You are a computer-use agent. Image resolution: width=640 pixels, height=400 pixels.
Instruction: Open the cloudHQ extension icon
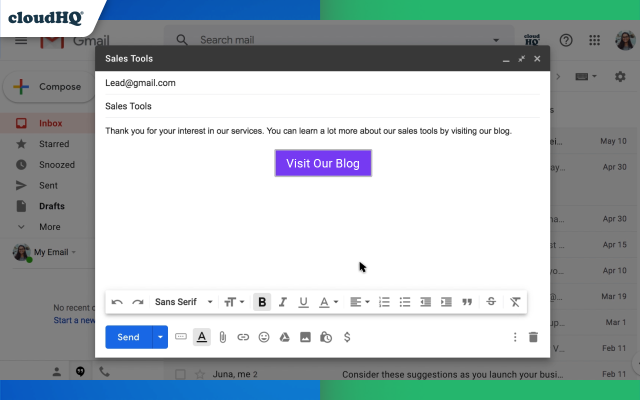tap(532, 40)
